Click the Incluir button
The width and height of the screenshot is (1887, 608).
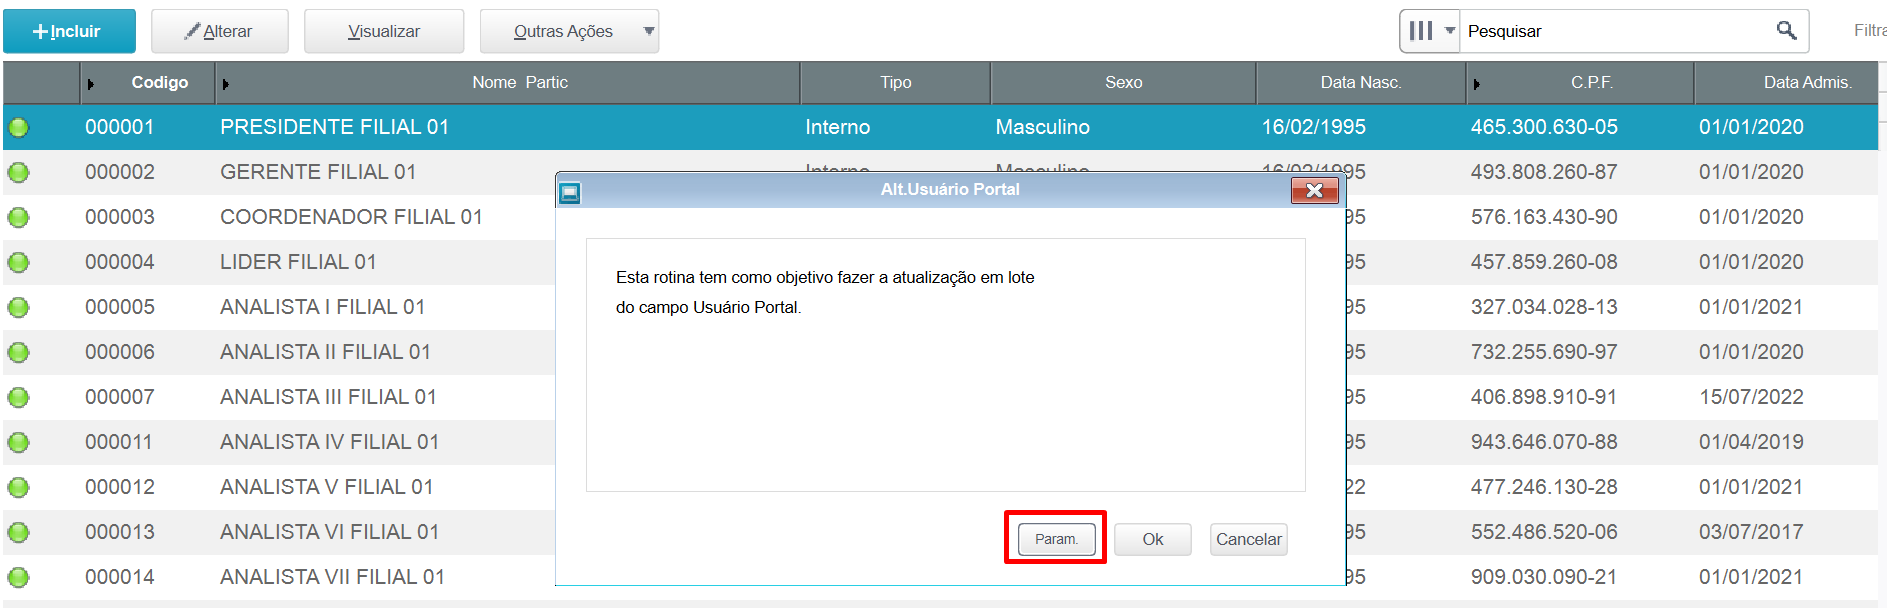click(69, 31)
